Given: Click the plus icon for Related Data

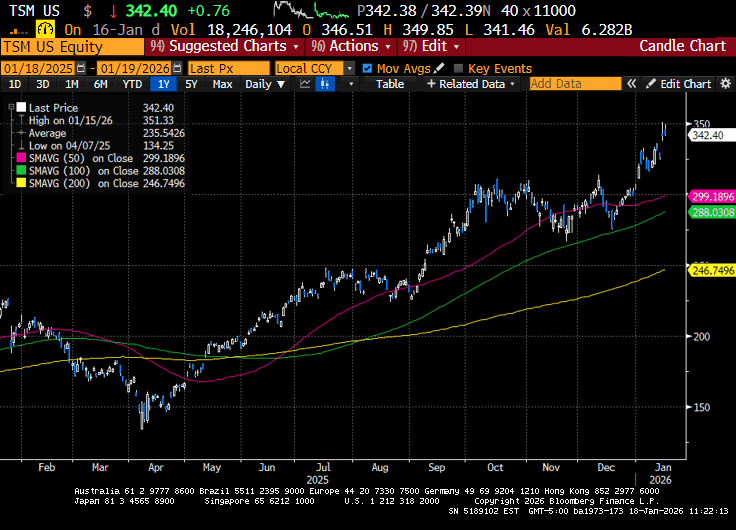Looking at the screenshot, I should 431,84.
